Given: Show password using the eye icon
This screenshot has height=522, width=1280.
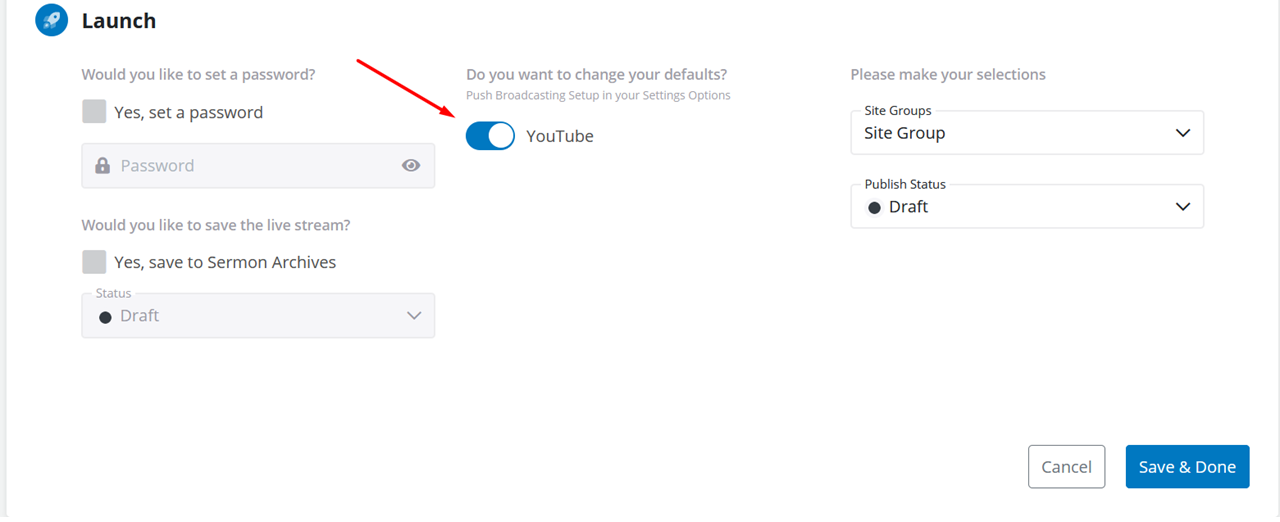Looking at the screenshot, I should point(411,166).
